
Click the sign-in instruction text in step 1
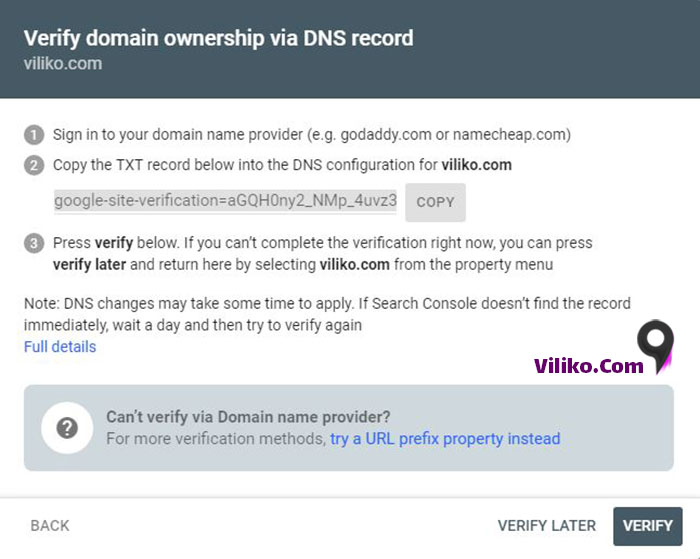[x=312, y=135]
